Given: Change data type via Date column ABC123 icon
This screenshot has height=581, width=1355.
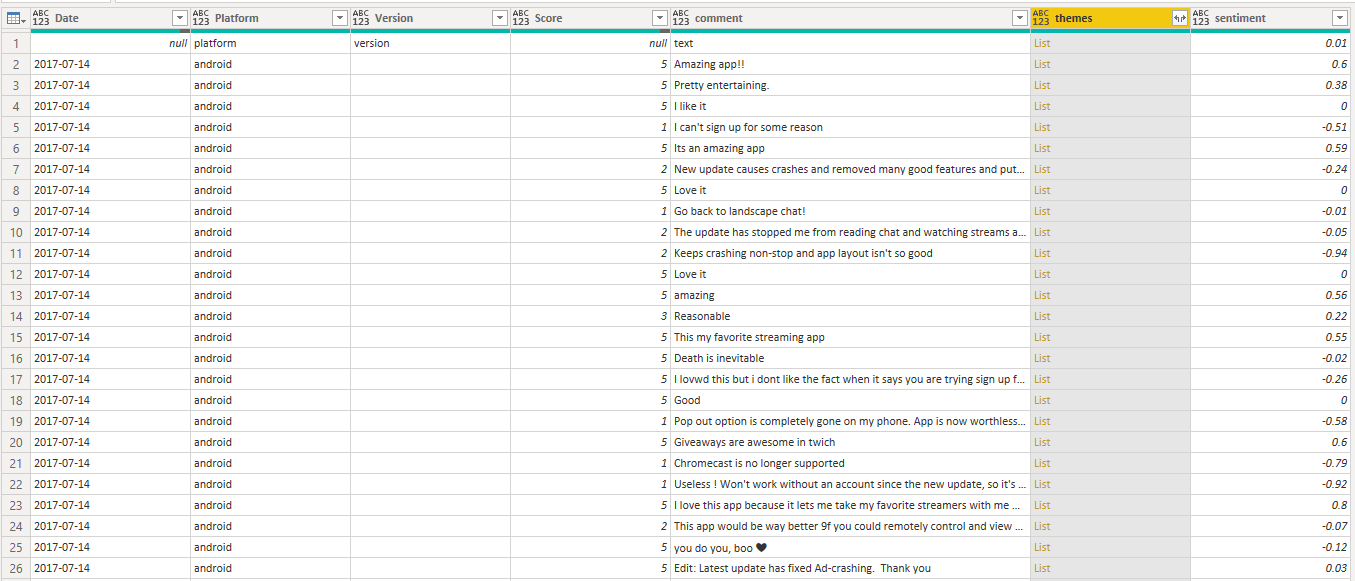Looking at the screenshot, I should (42, 18).
